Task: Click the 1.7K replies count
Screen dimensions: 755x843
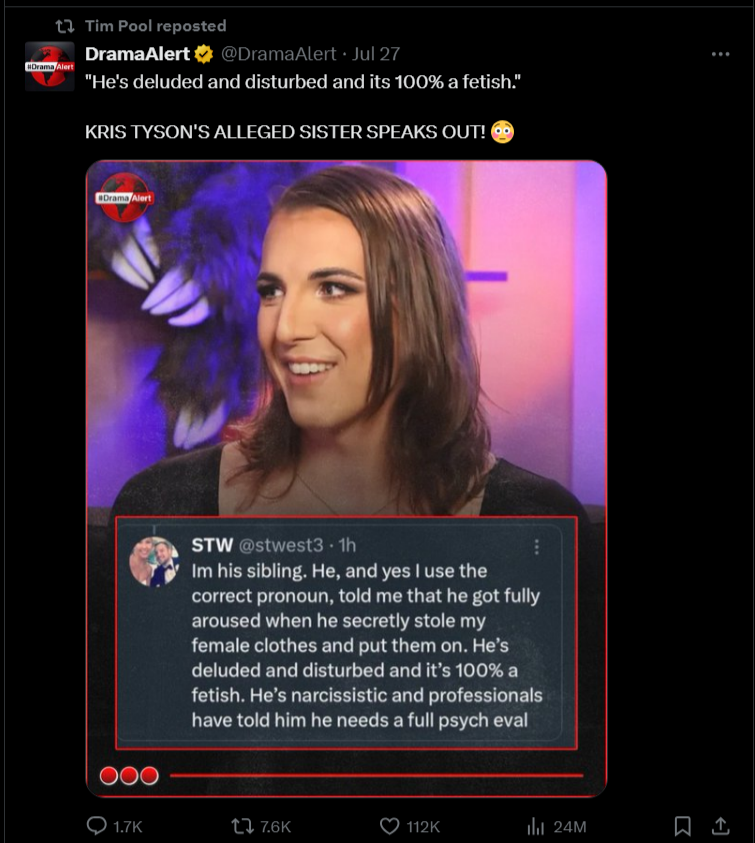Action: click(x=127, y=826)
